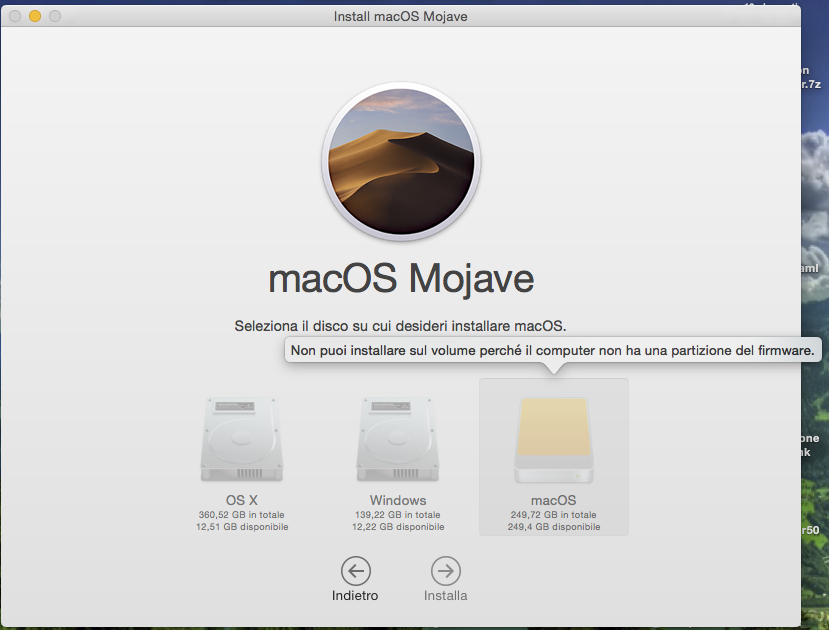Click the Windows volume name
This screenshot has height=630, width=829.
click(398, 500)
